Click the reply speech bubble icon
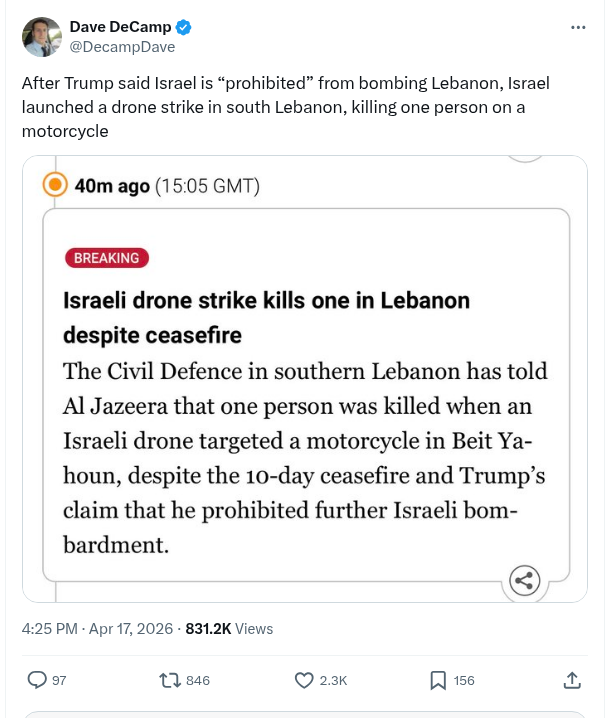 (37, 680)
